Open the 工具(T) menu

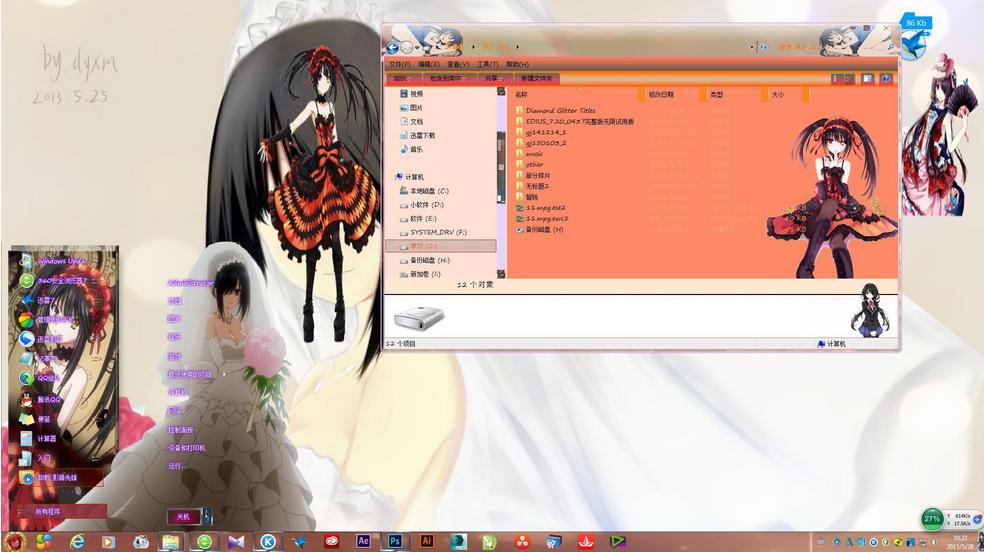[488, 64]
